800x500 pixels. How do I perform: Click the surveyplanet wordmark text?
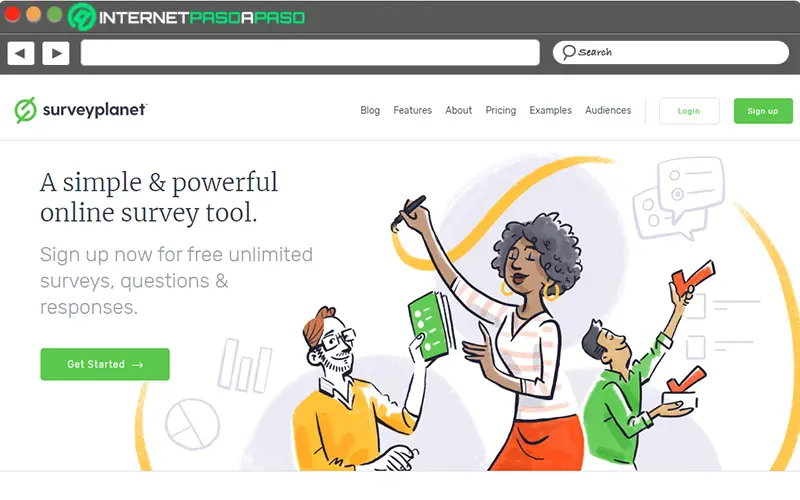pos(94,110)
